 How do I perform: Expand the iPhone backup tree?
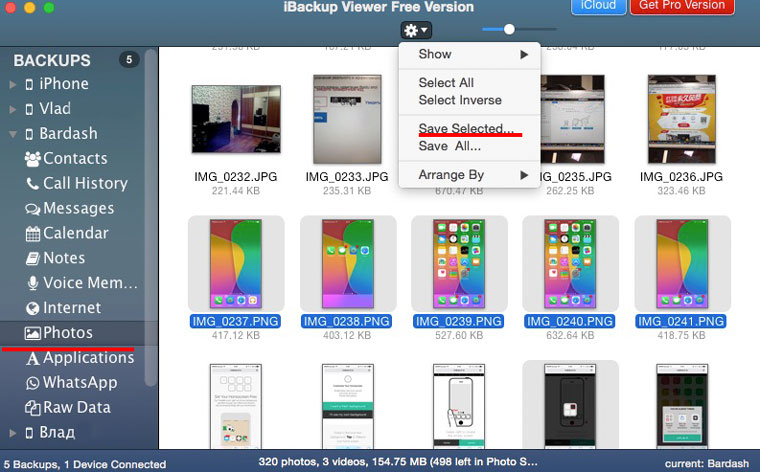tap(12, 84)
